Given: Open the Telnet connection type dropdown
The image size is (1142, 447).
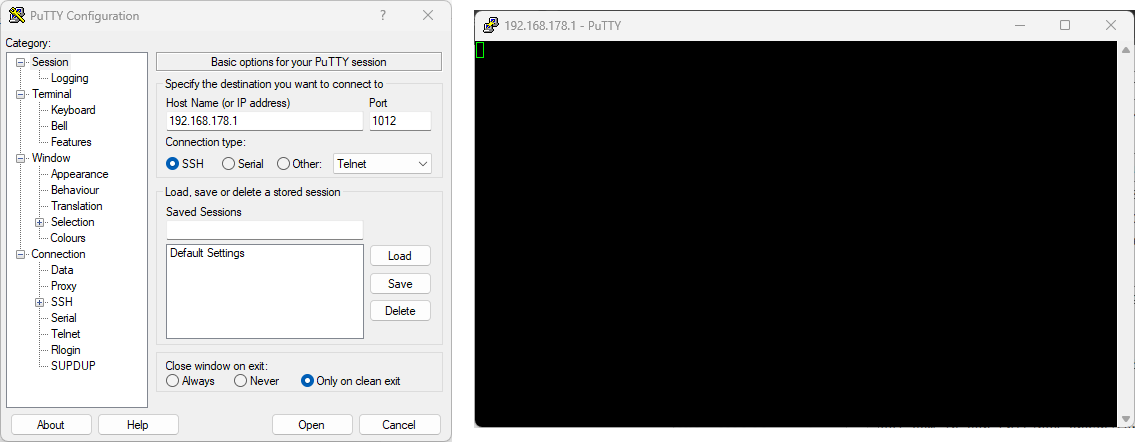Looking at the screenshot, I should [x=382, y=164].
